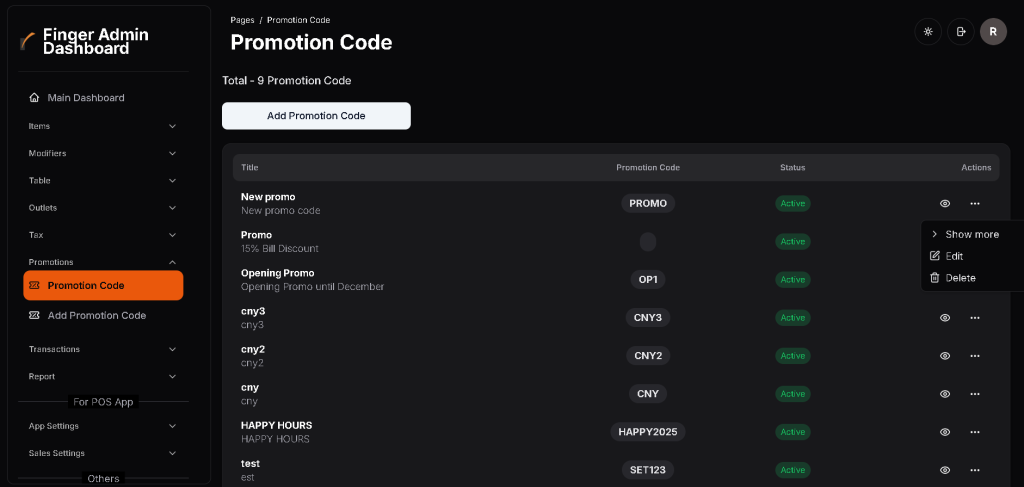The height and width of the screenshot is (487, 1024).
Task: Open three-dots actions menu for HAPPY HOURS
Action: point(975,432)
